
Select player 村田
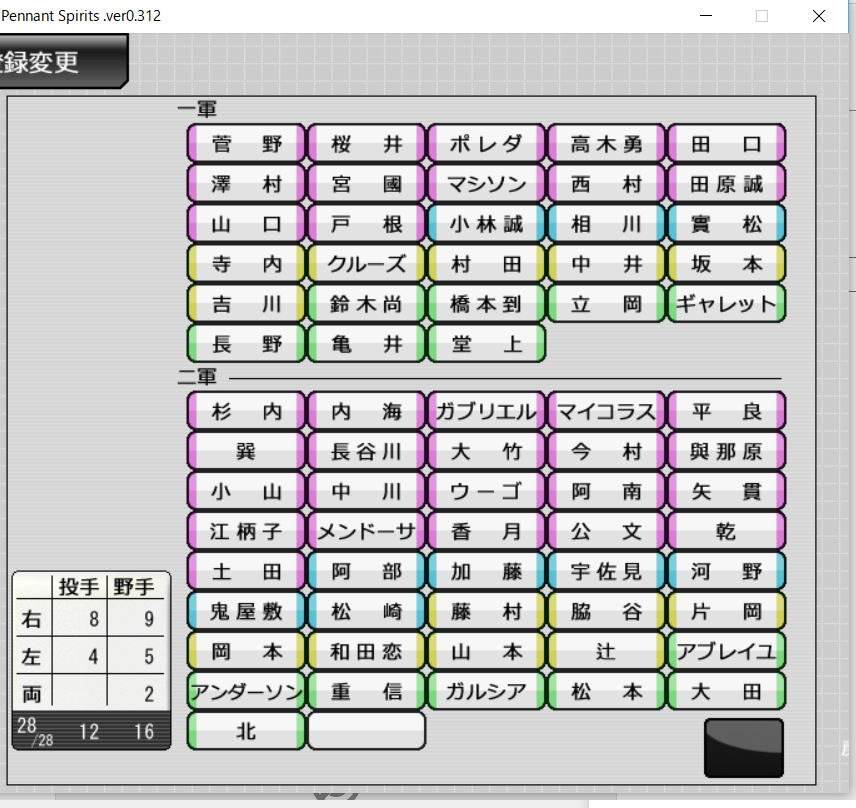coord(486,264)
